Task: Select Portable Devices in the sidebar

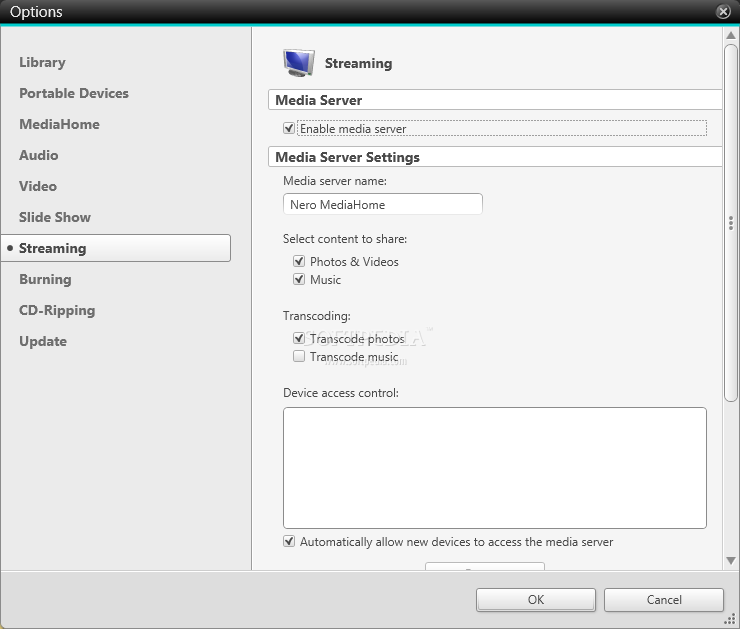Action: point(74,93)
